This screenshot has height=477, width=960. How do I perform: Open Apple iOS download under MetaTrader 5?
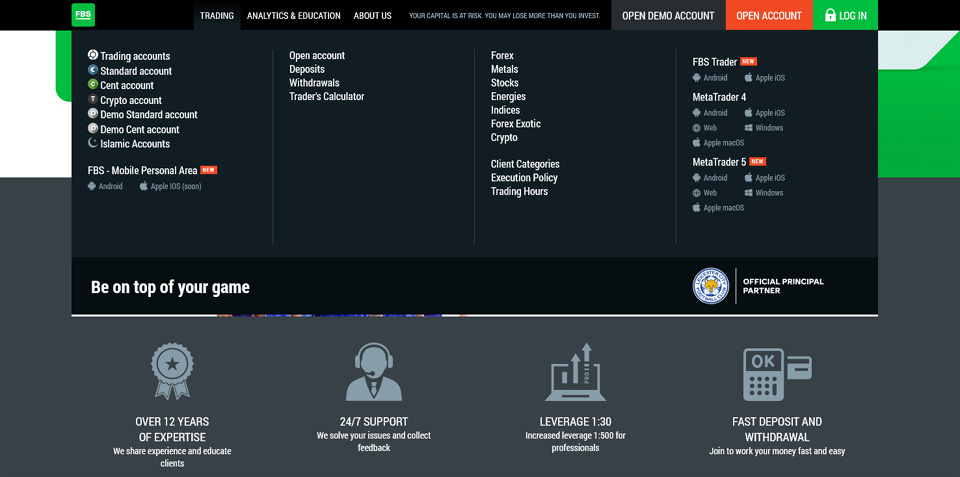pyautogui.click(x=765, y=178)
